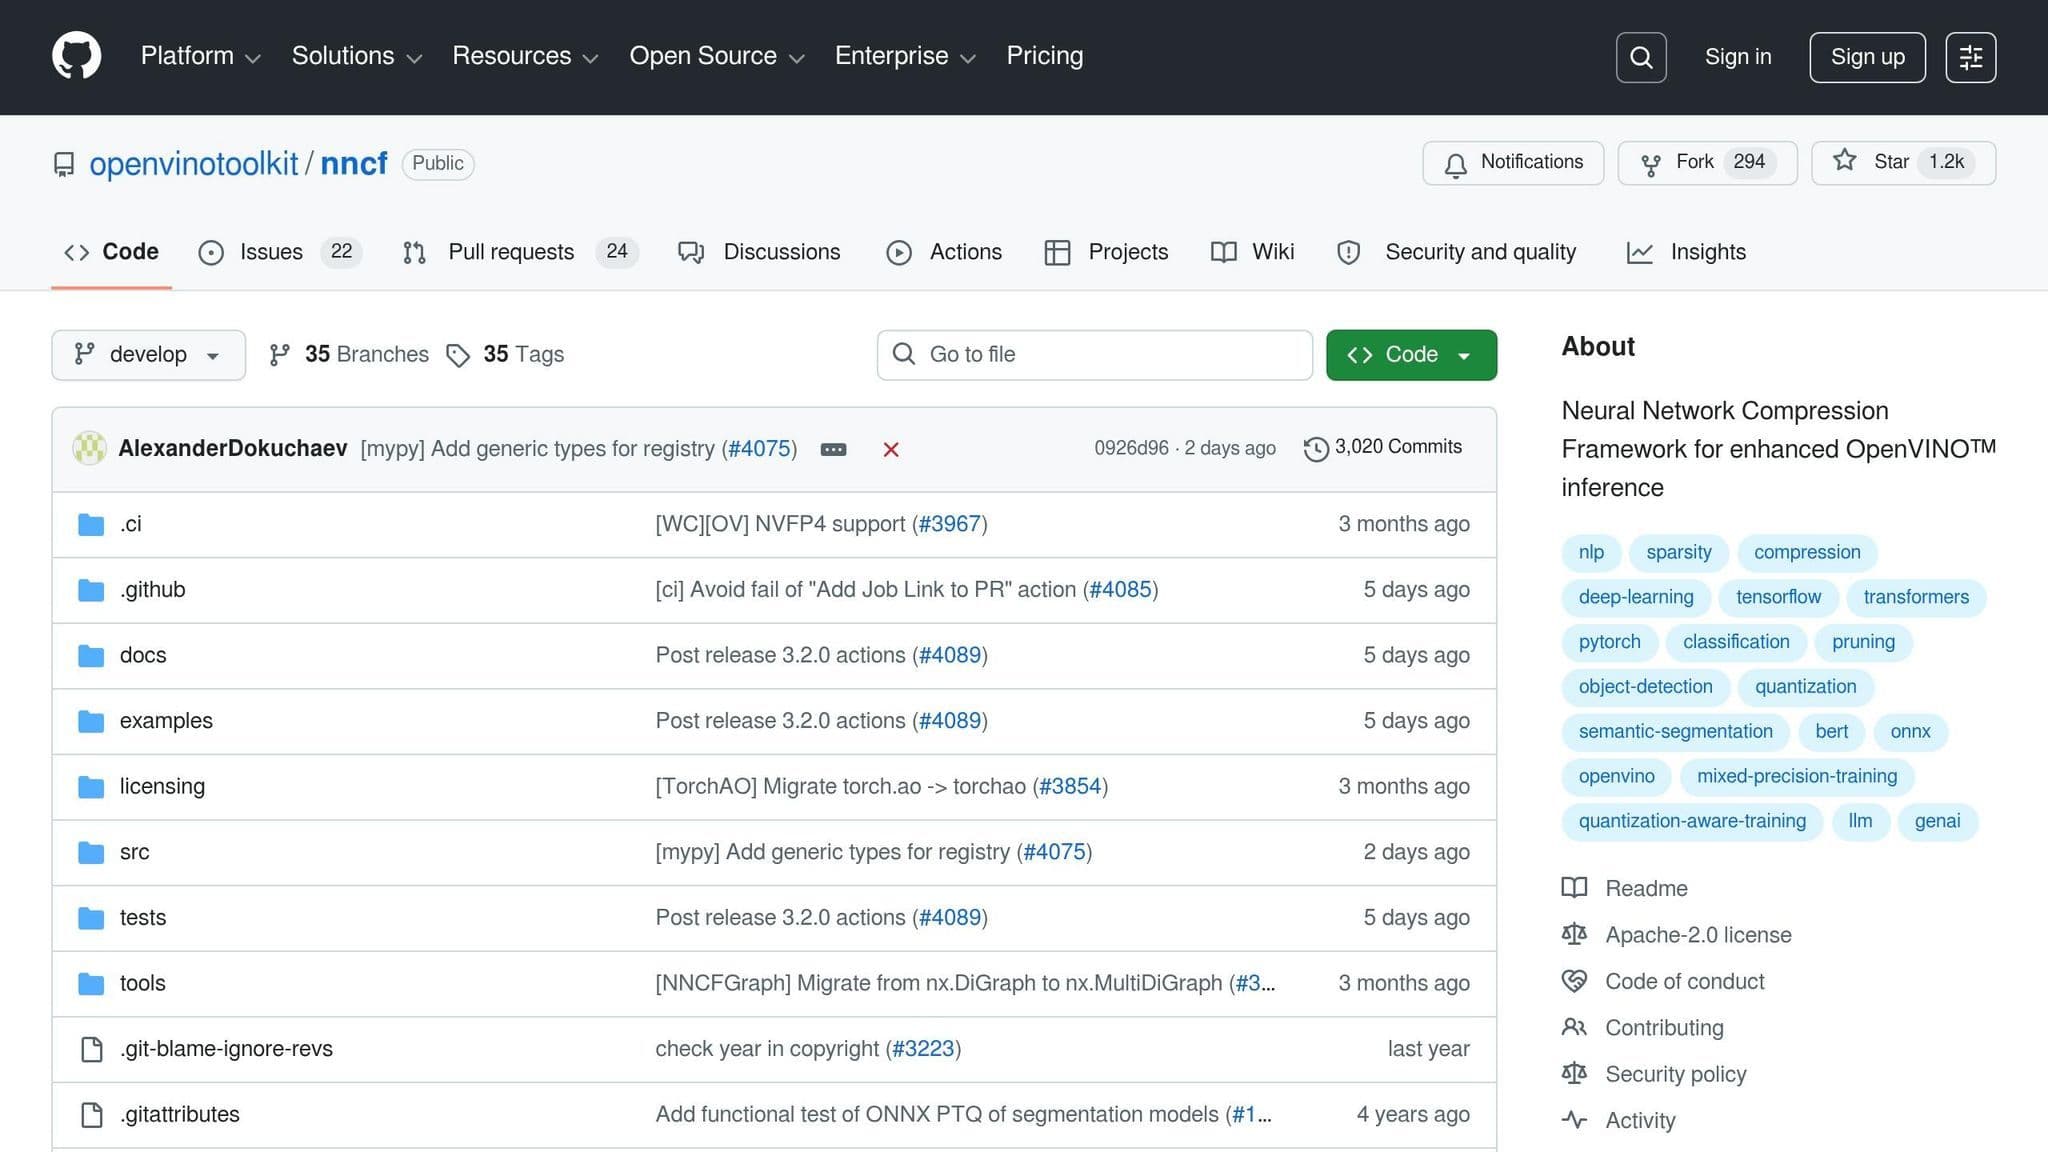Expand the Open Source menu

pyautogui.click(x=716, y=56)
